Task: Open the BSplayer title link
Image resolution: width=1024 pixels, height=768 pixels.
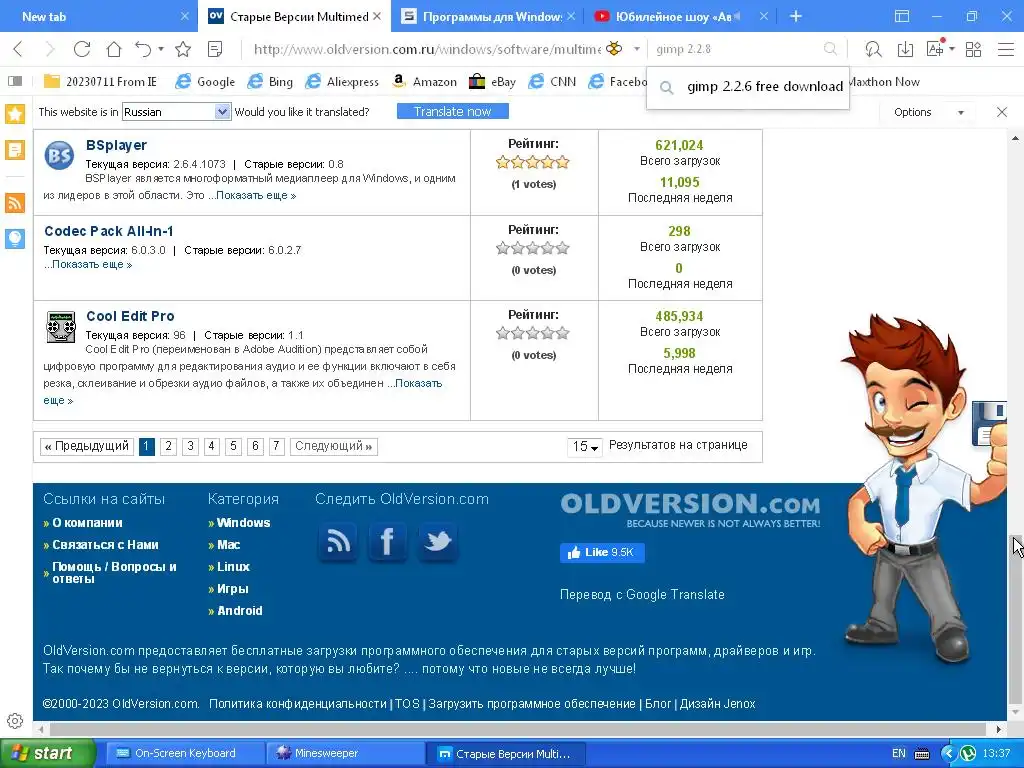Action: (x=116, y=145)
